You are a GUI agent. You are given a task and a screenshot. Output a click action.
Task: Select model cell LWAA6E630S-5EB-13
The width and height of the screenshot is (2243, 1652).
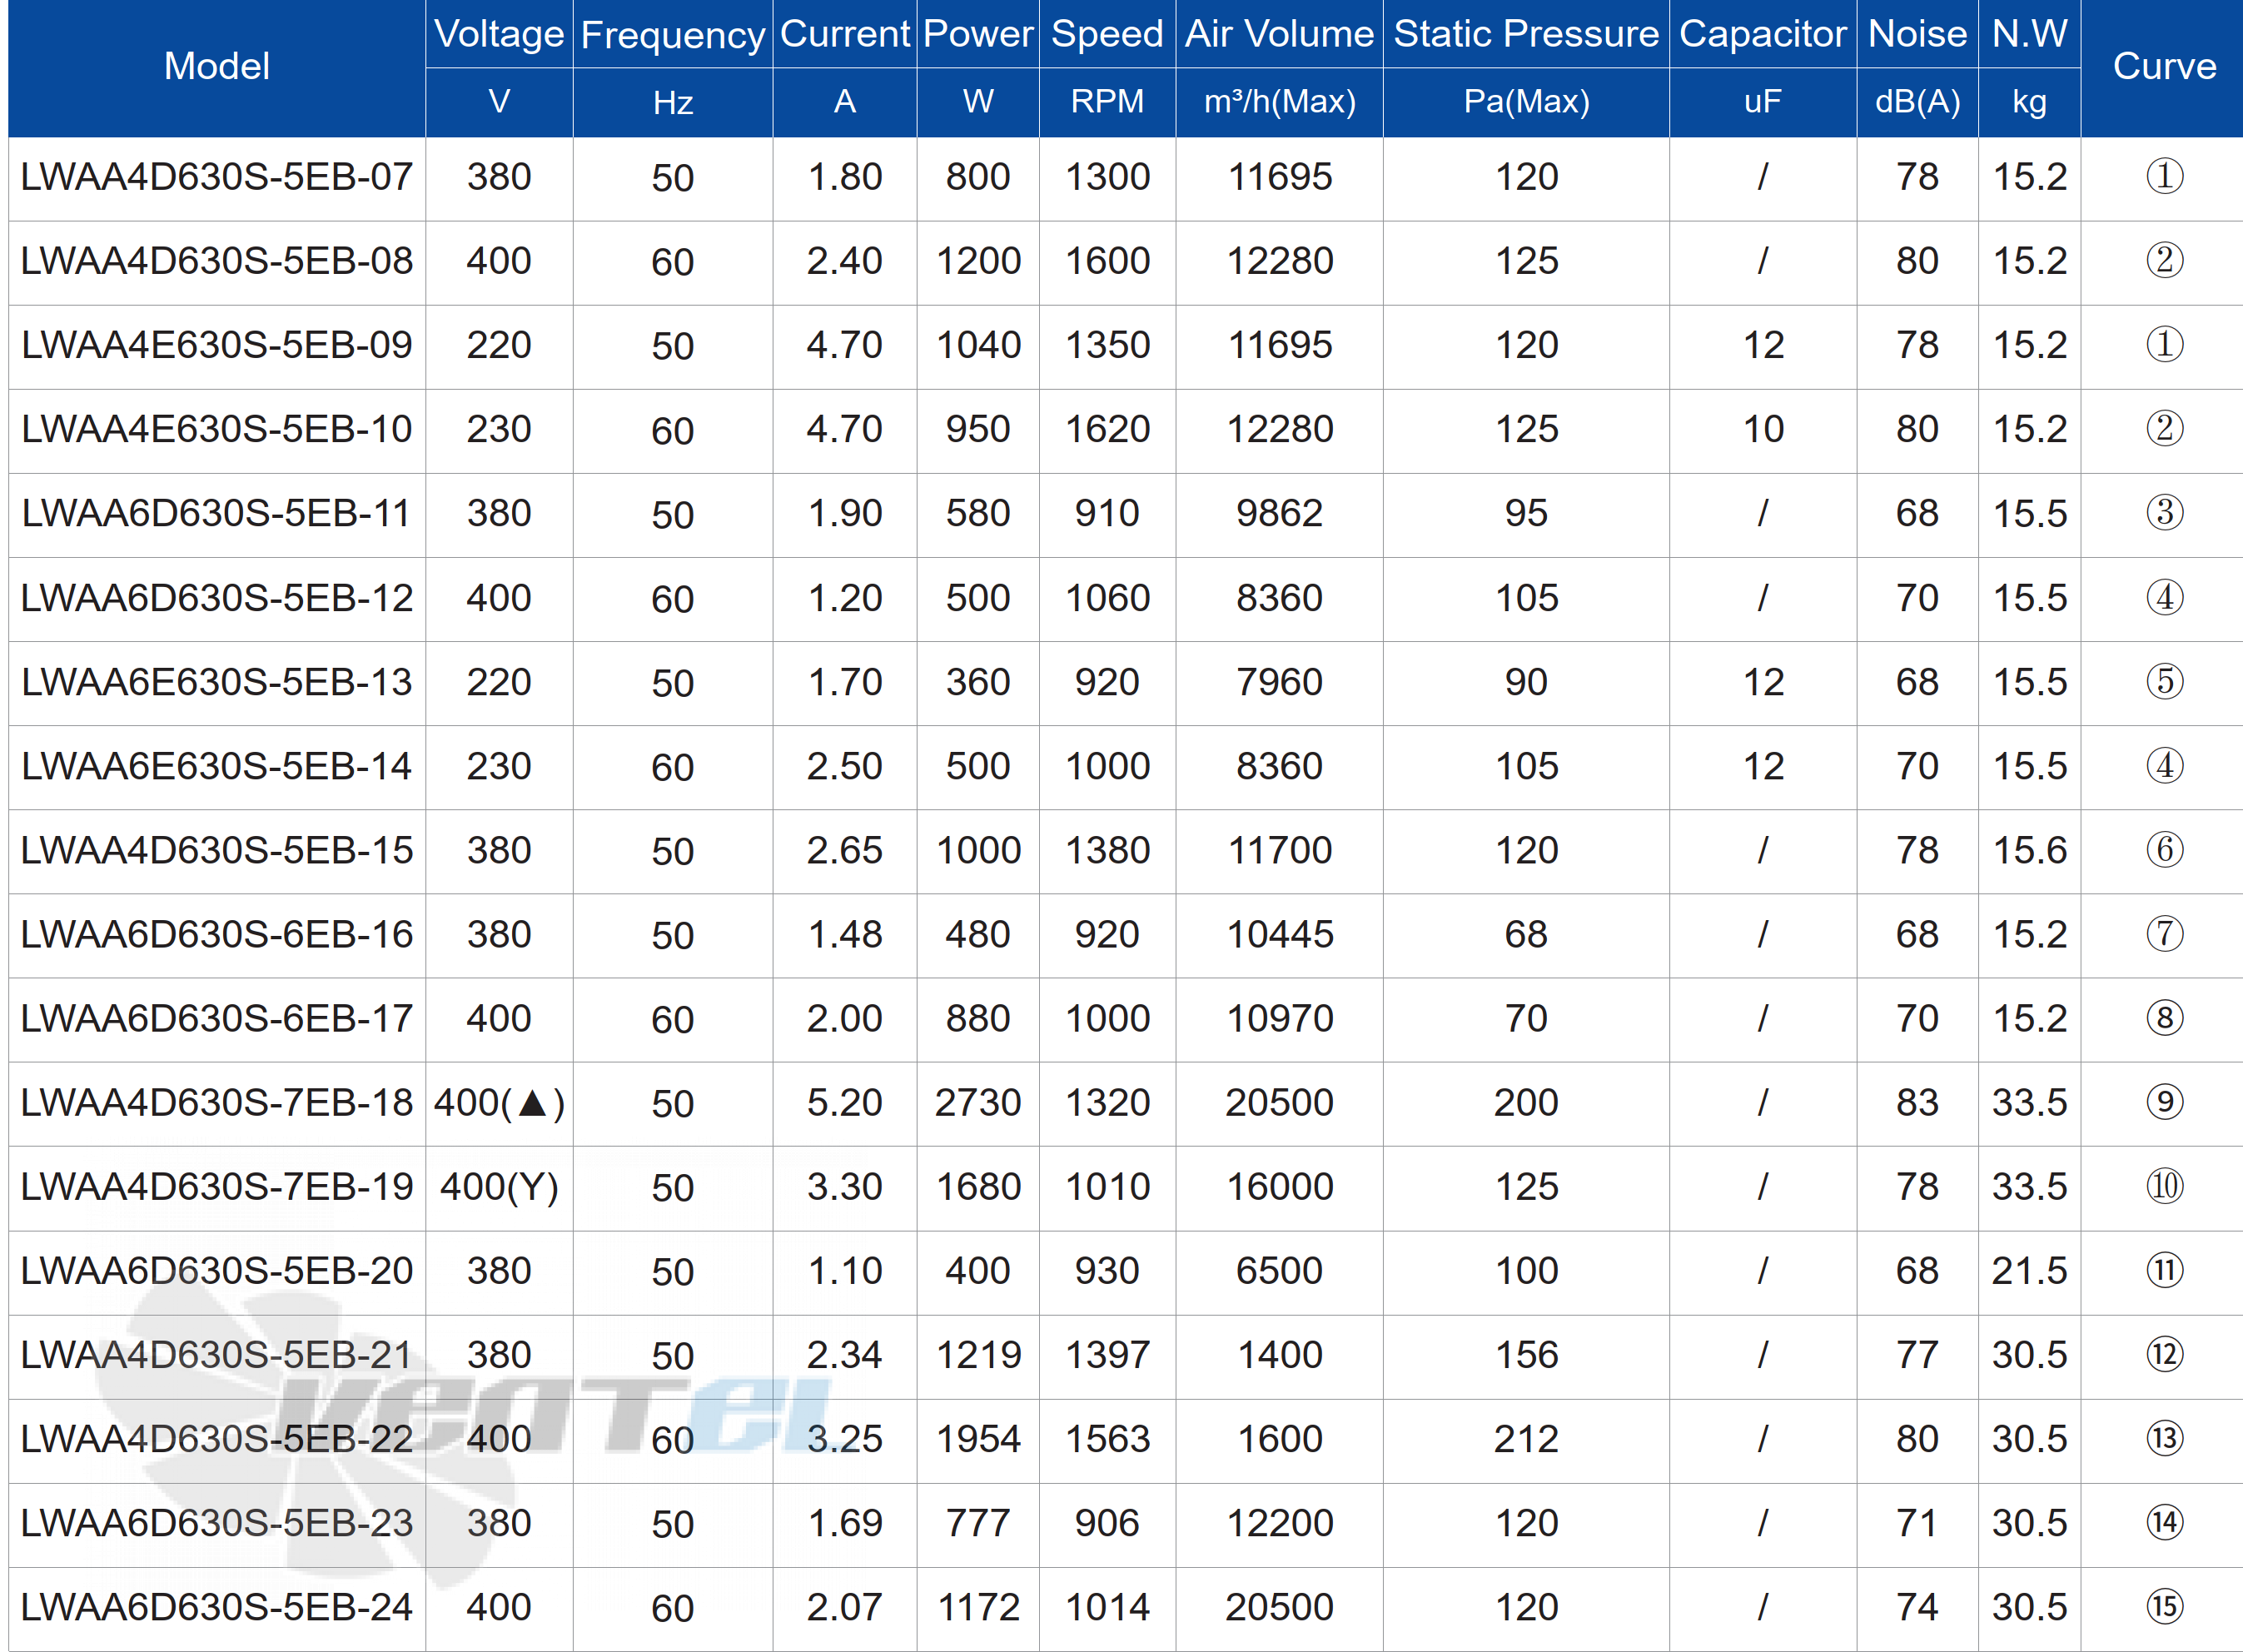tap(217, 682)
